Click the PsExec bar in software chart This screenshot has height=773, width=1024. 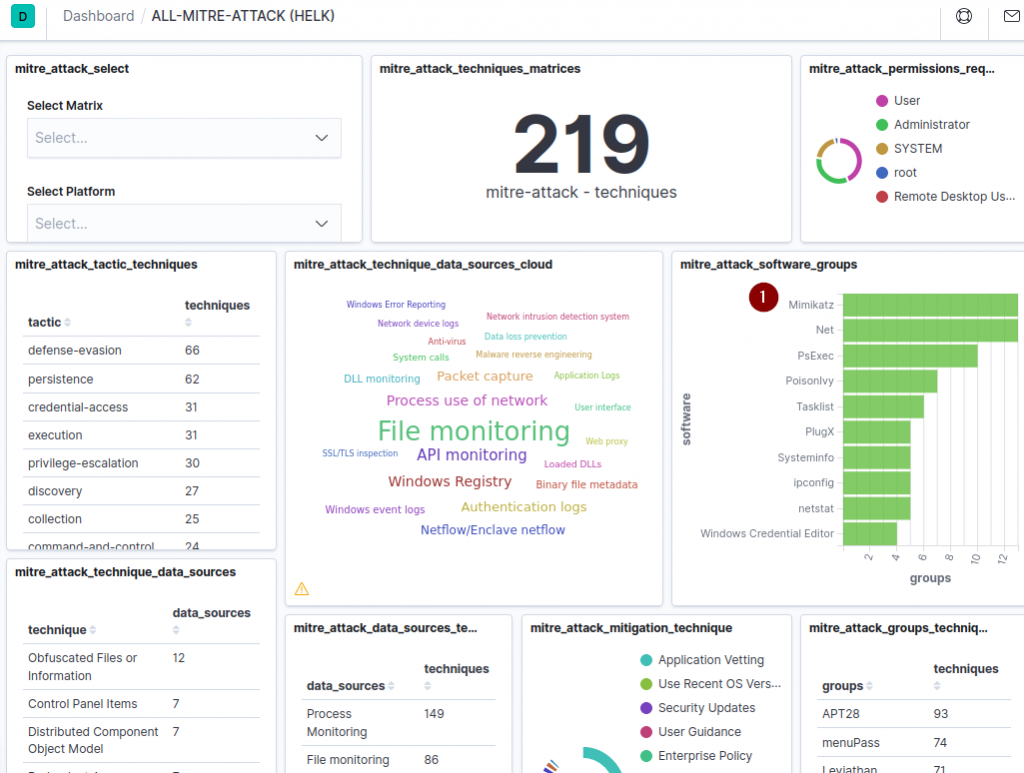(910, 356)
